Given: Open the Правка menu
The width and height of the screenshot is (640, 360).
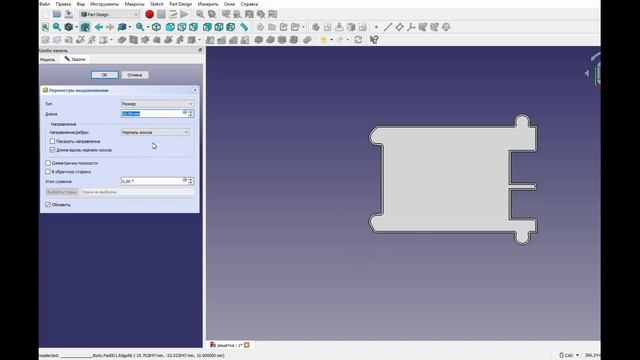Looking at the screenshot, I should pyautogui.click(x=63, y=4).
